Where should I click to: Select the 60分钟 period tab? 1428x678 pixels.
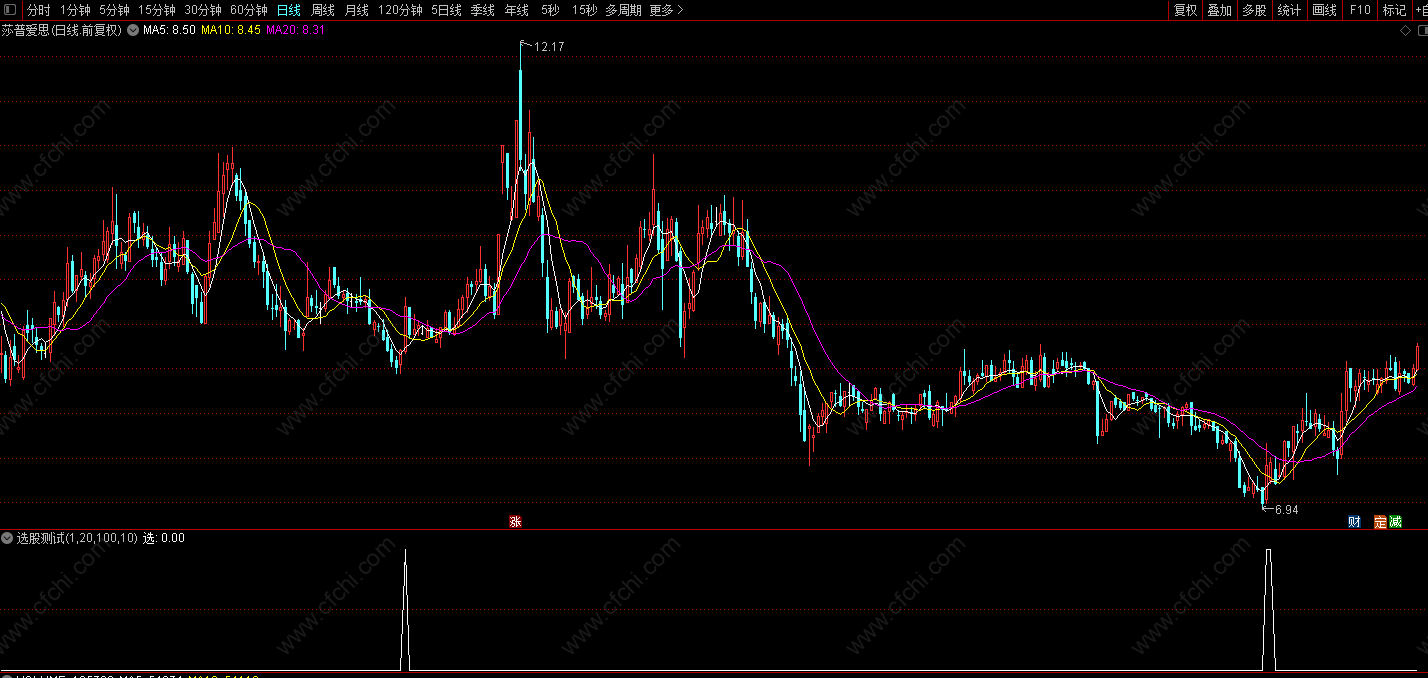[249, 10]
